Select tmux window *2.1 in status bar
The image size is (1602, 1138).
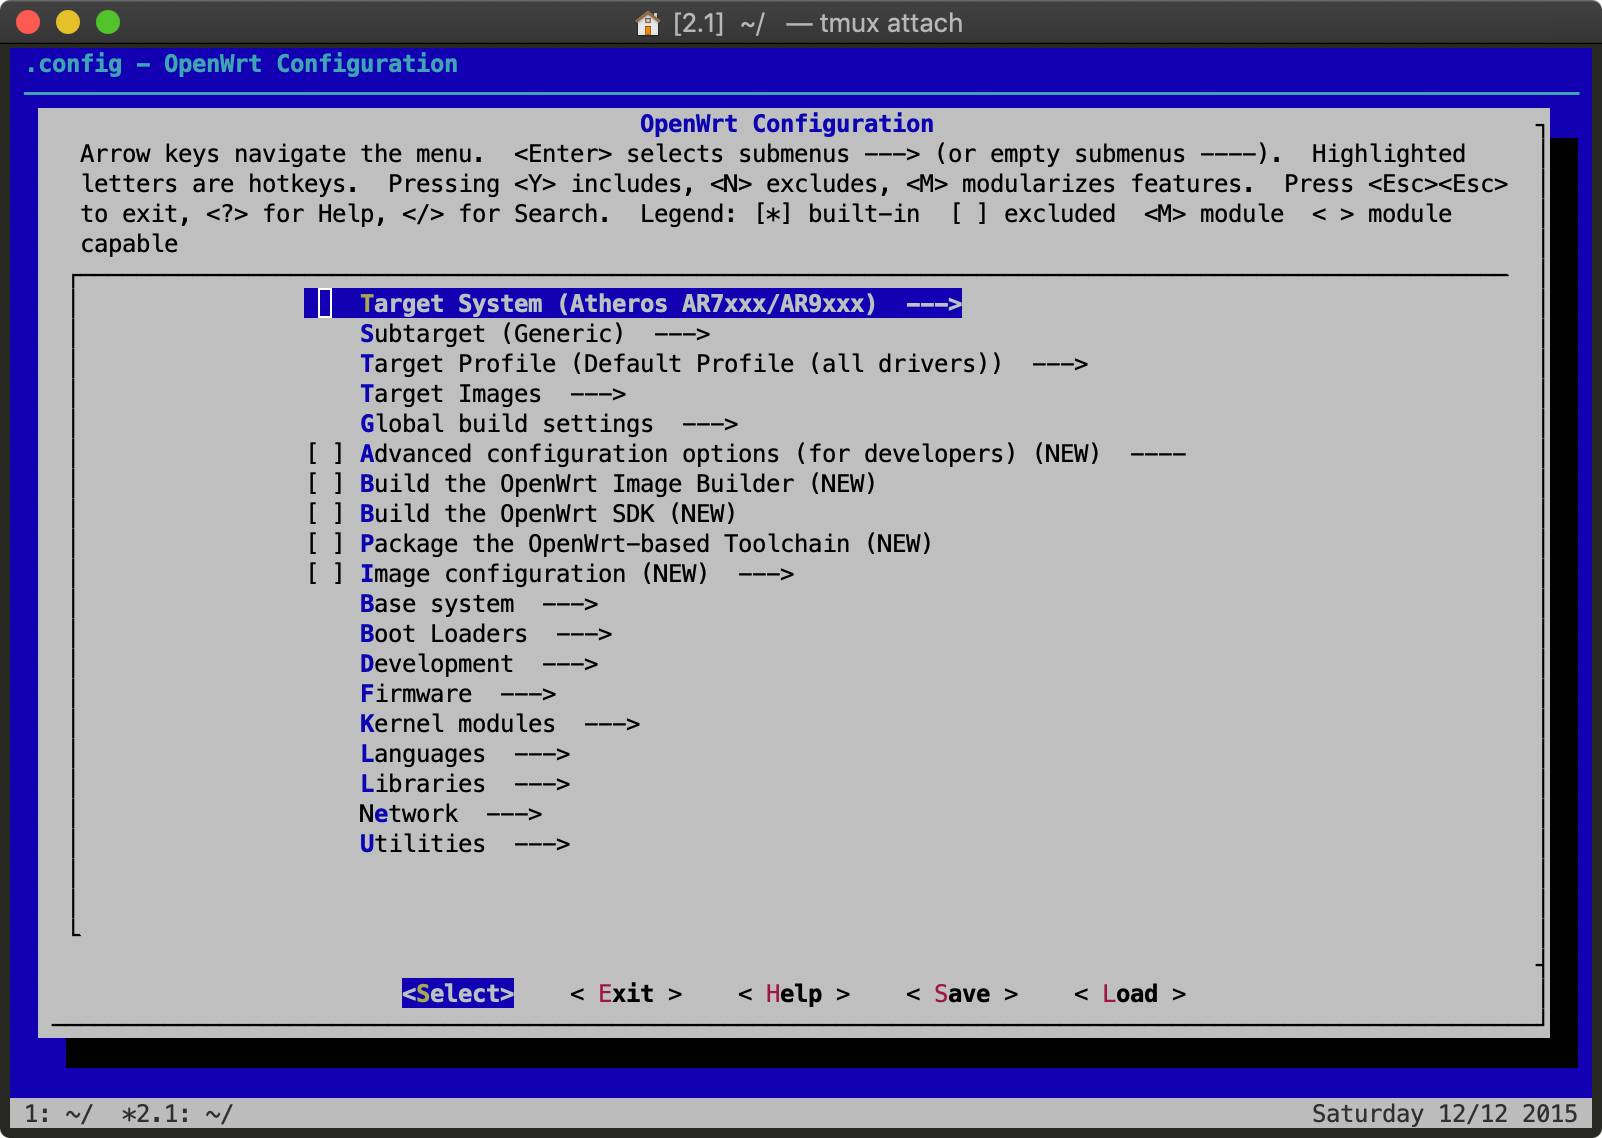click(x=177, y=1113)
